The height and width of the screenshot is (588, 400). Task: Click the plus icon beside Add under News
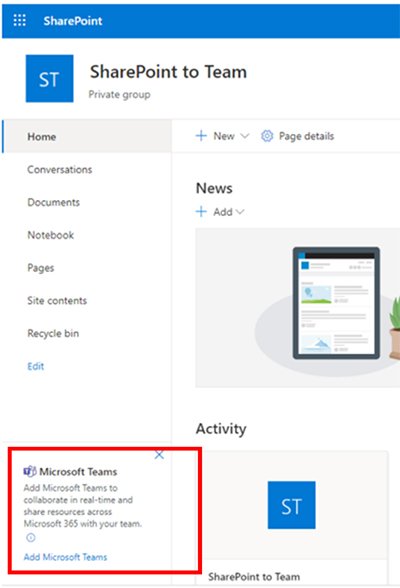click(201, 212)
